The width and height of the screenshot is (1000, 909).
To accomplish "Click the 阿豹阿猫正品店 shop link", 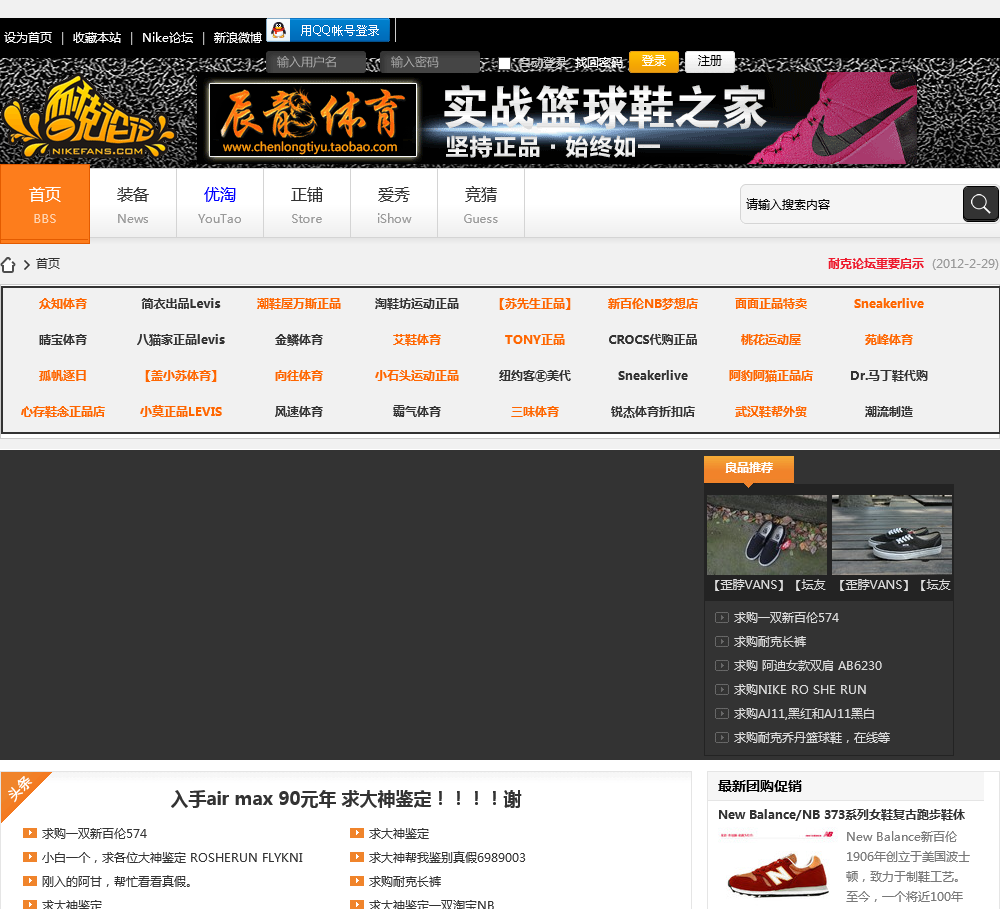I will [770, 376].
